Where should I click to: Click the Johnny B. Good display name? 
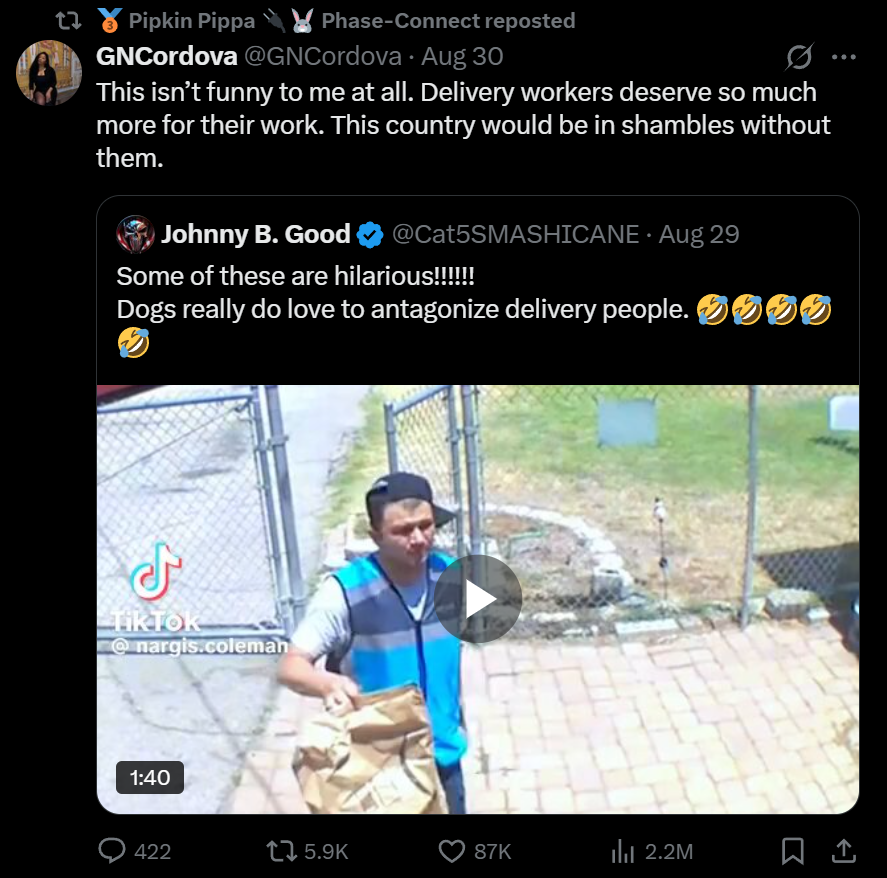click(x=256, y=234)
